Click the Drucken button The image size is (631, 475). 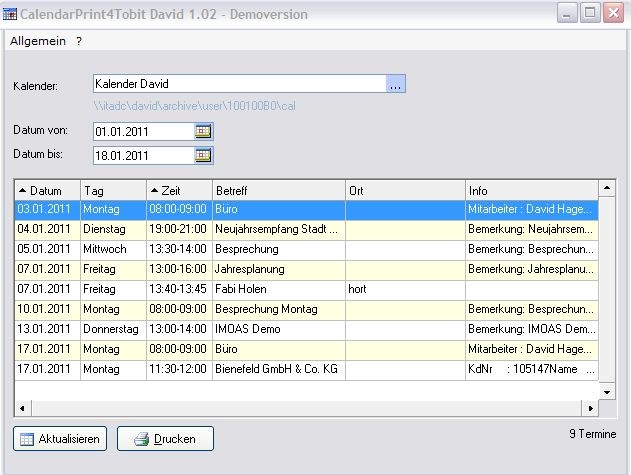[165, 439]
